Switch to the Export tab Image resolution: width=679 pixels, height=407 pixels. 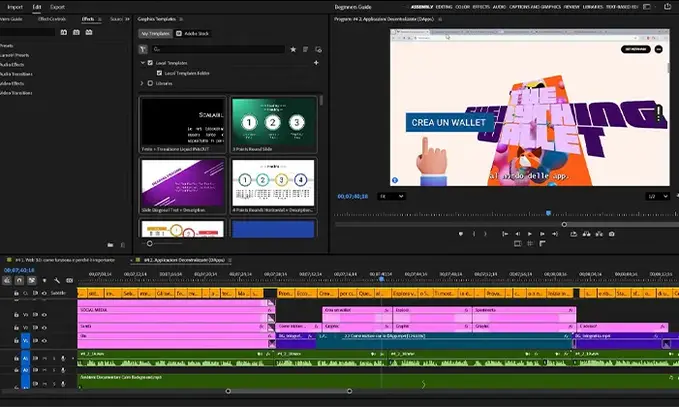[x=57, y=7]
